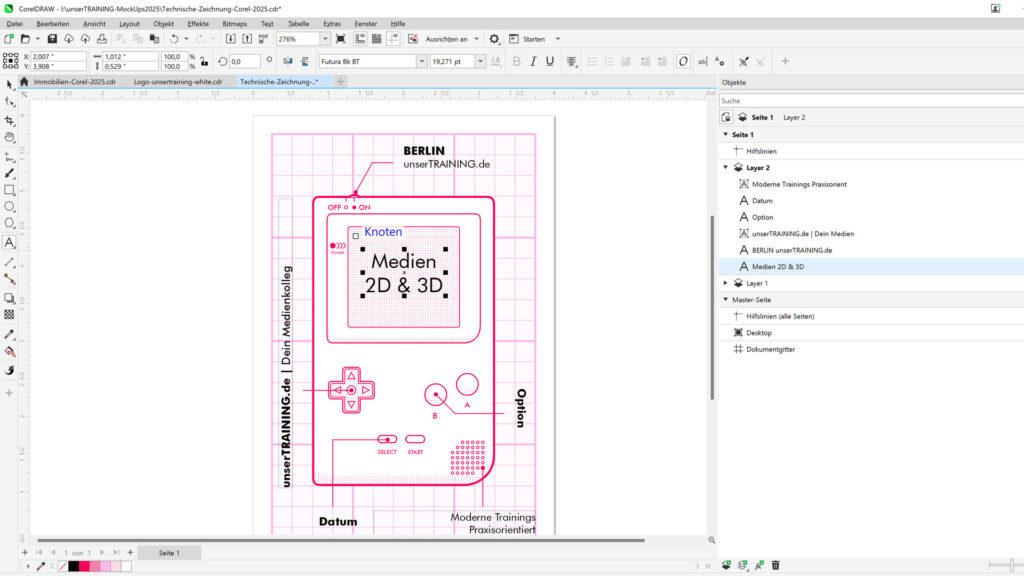The width and height of the screenshot is (1024, 576).
Task: Open the Starten dropdown arrow
Action: (558, 39)
